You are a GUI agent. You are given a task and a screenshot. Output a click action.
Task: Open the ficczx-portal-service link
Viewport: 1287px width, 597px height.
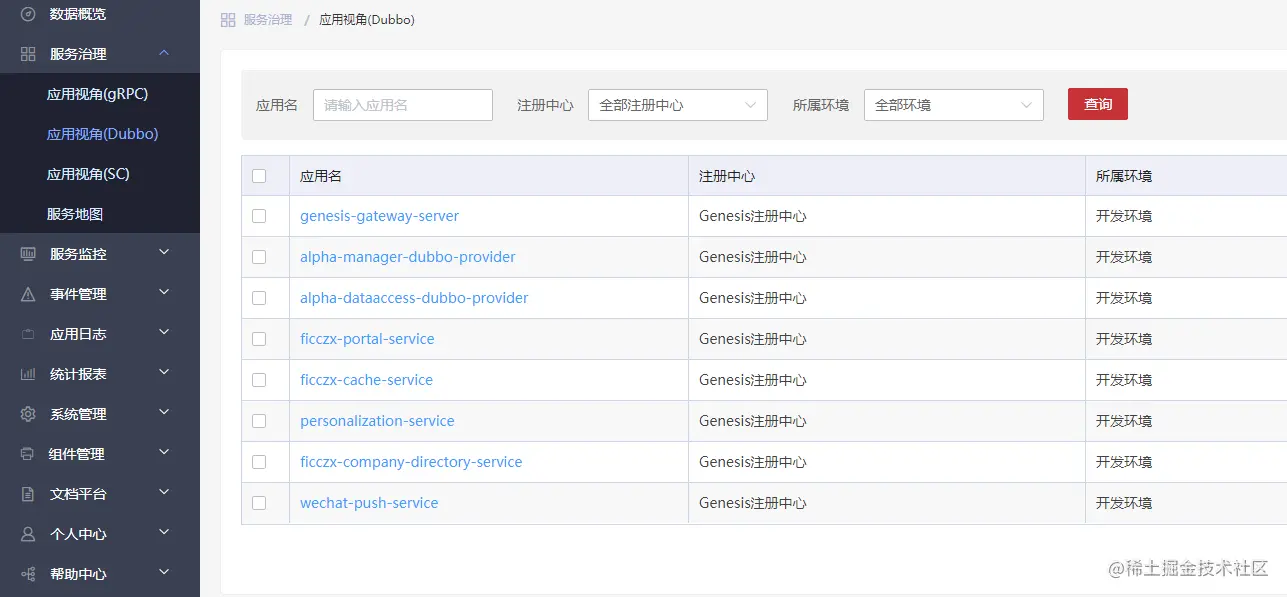pyautogui.click(x=367, y=339)
